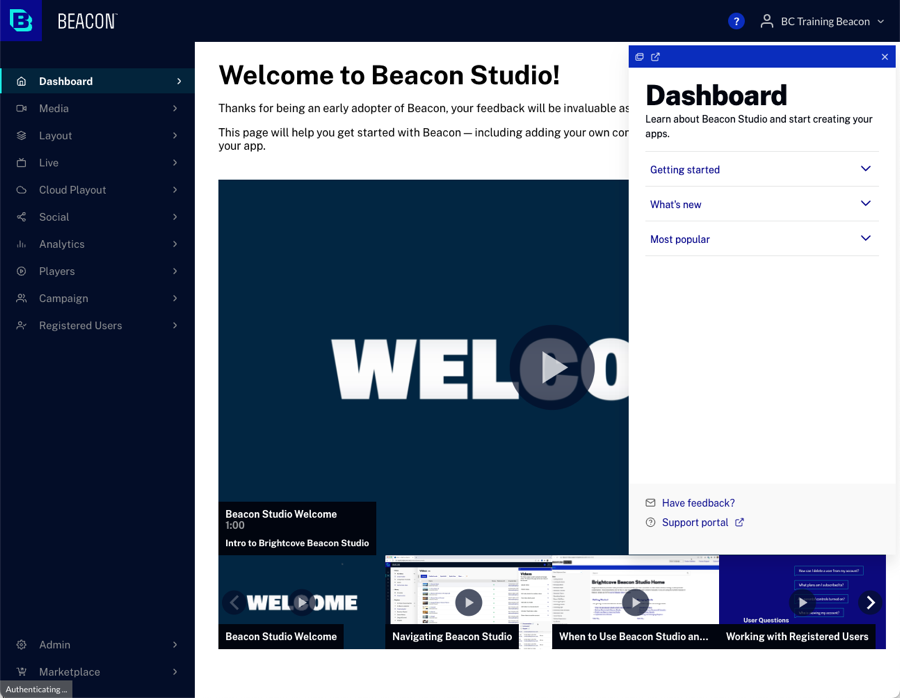Open the Campaign menu item
This screenshot has width=900, height=698.
98,298
